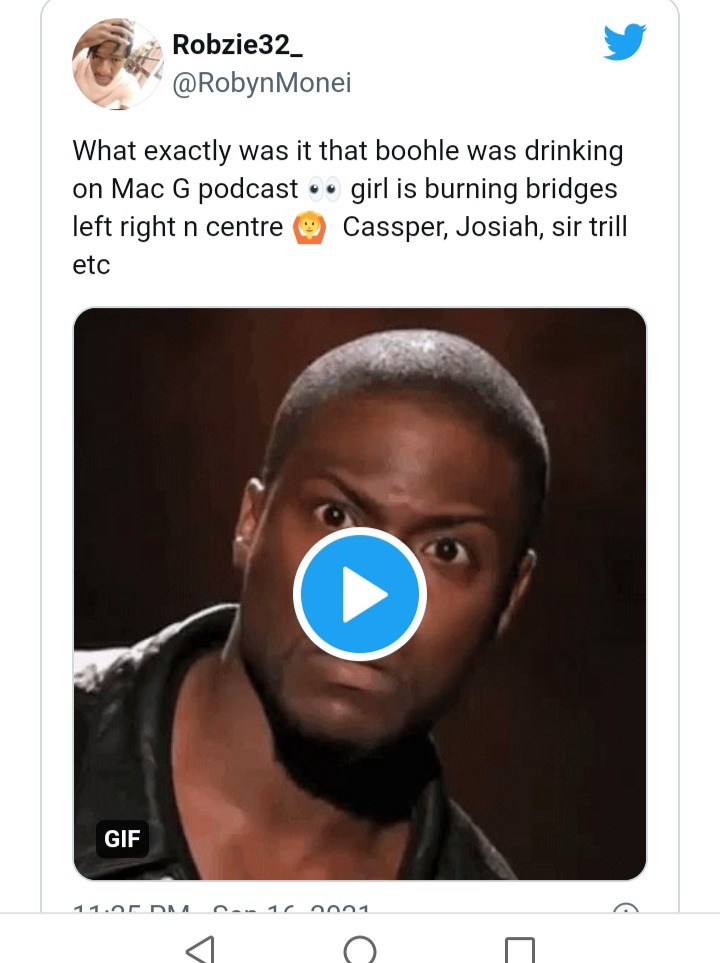Click the Twitter bird logo
This screenshot has width=720, height=963.
pyautogui.click(x=624, y=42)
